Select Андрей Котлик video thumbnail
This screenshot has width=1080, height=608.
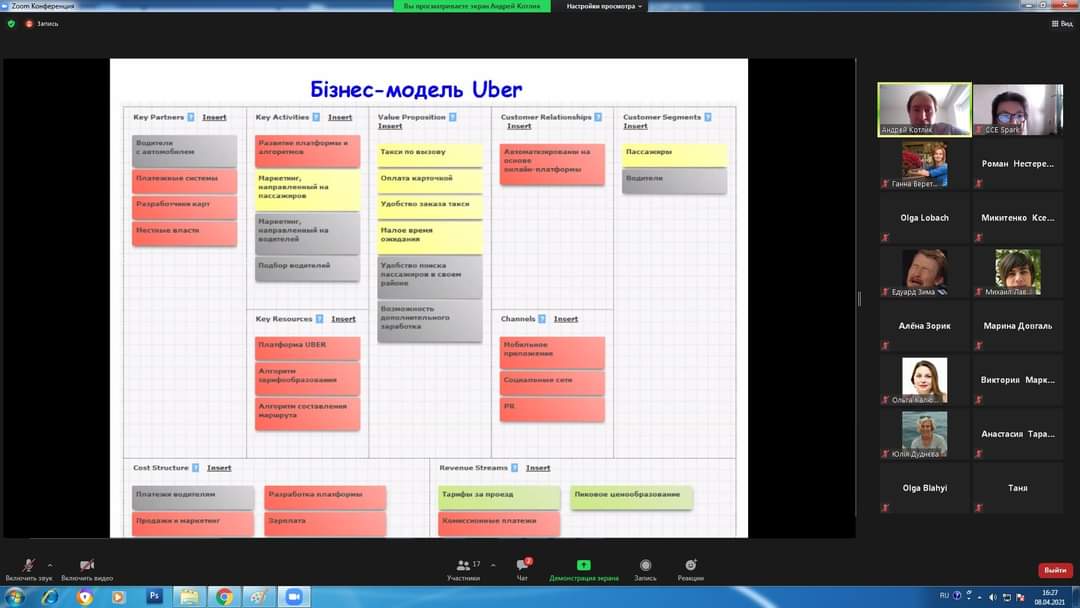click(924, 109)
